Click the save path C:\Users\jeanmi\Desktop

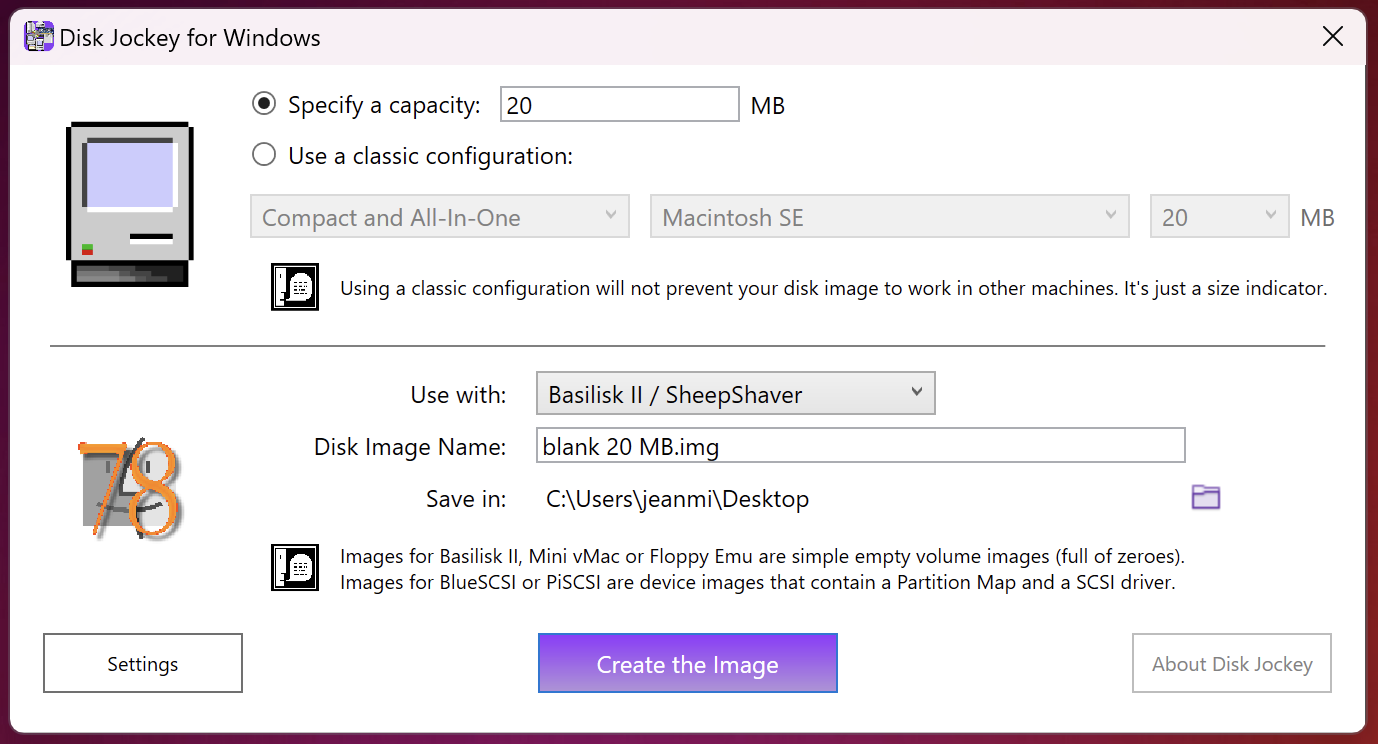pyautogui.click(x=677, y=499)
